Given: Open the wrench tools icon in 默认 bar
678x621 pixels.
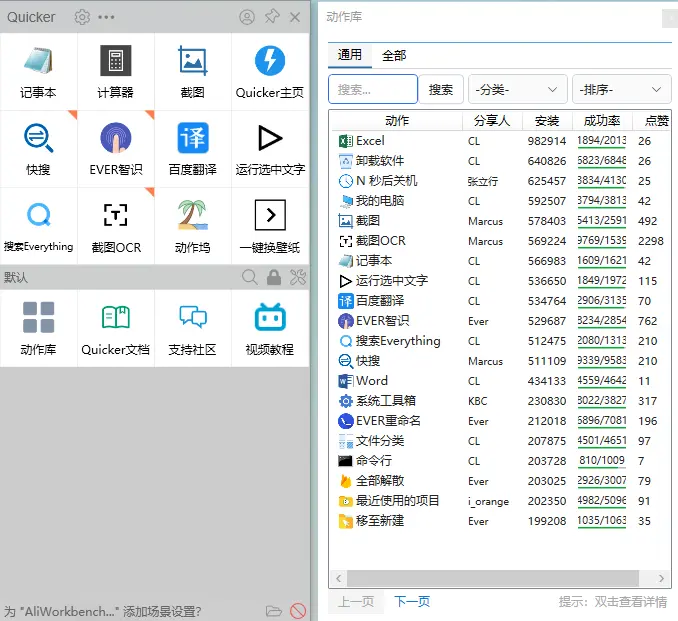Looking at the screenshot, I should (x=298, y=277).
